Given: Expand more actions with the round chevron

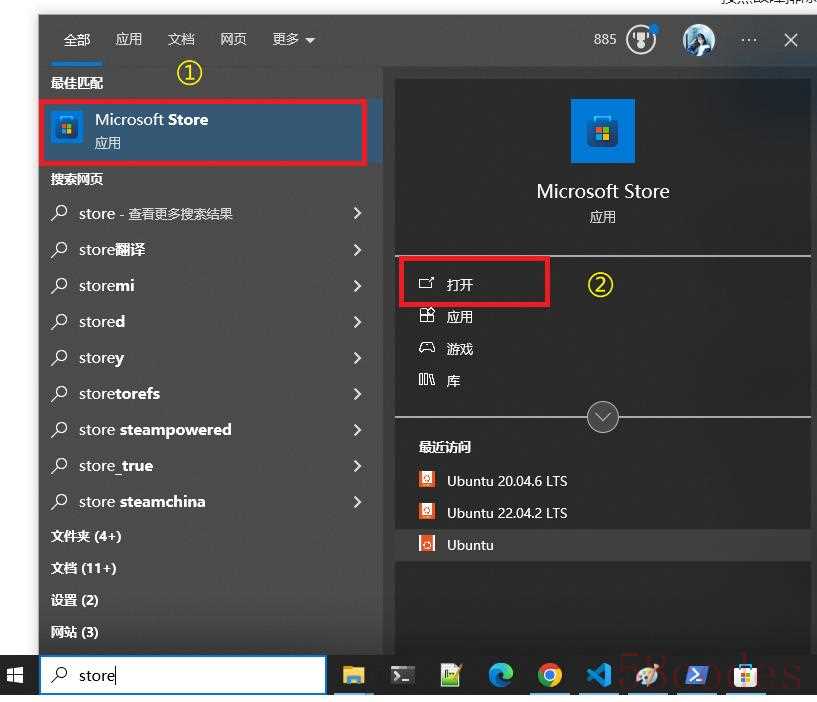Looking at the screenshot, I should [x=602, y=417].
